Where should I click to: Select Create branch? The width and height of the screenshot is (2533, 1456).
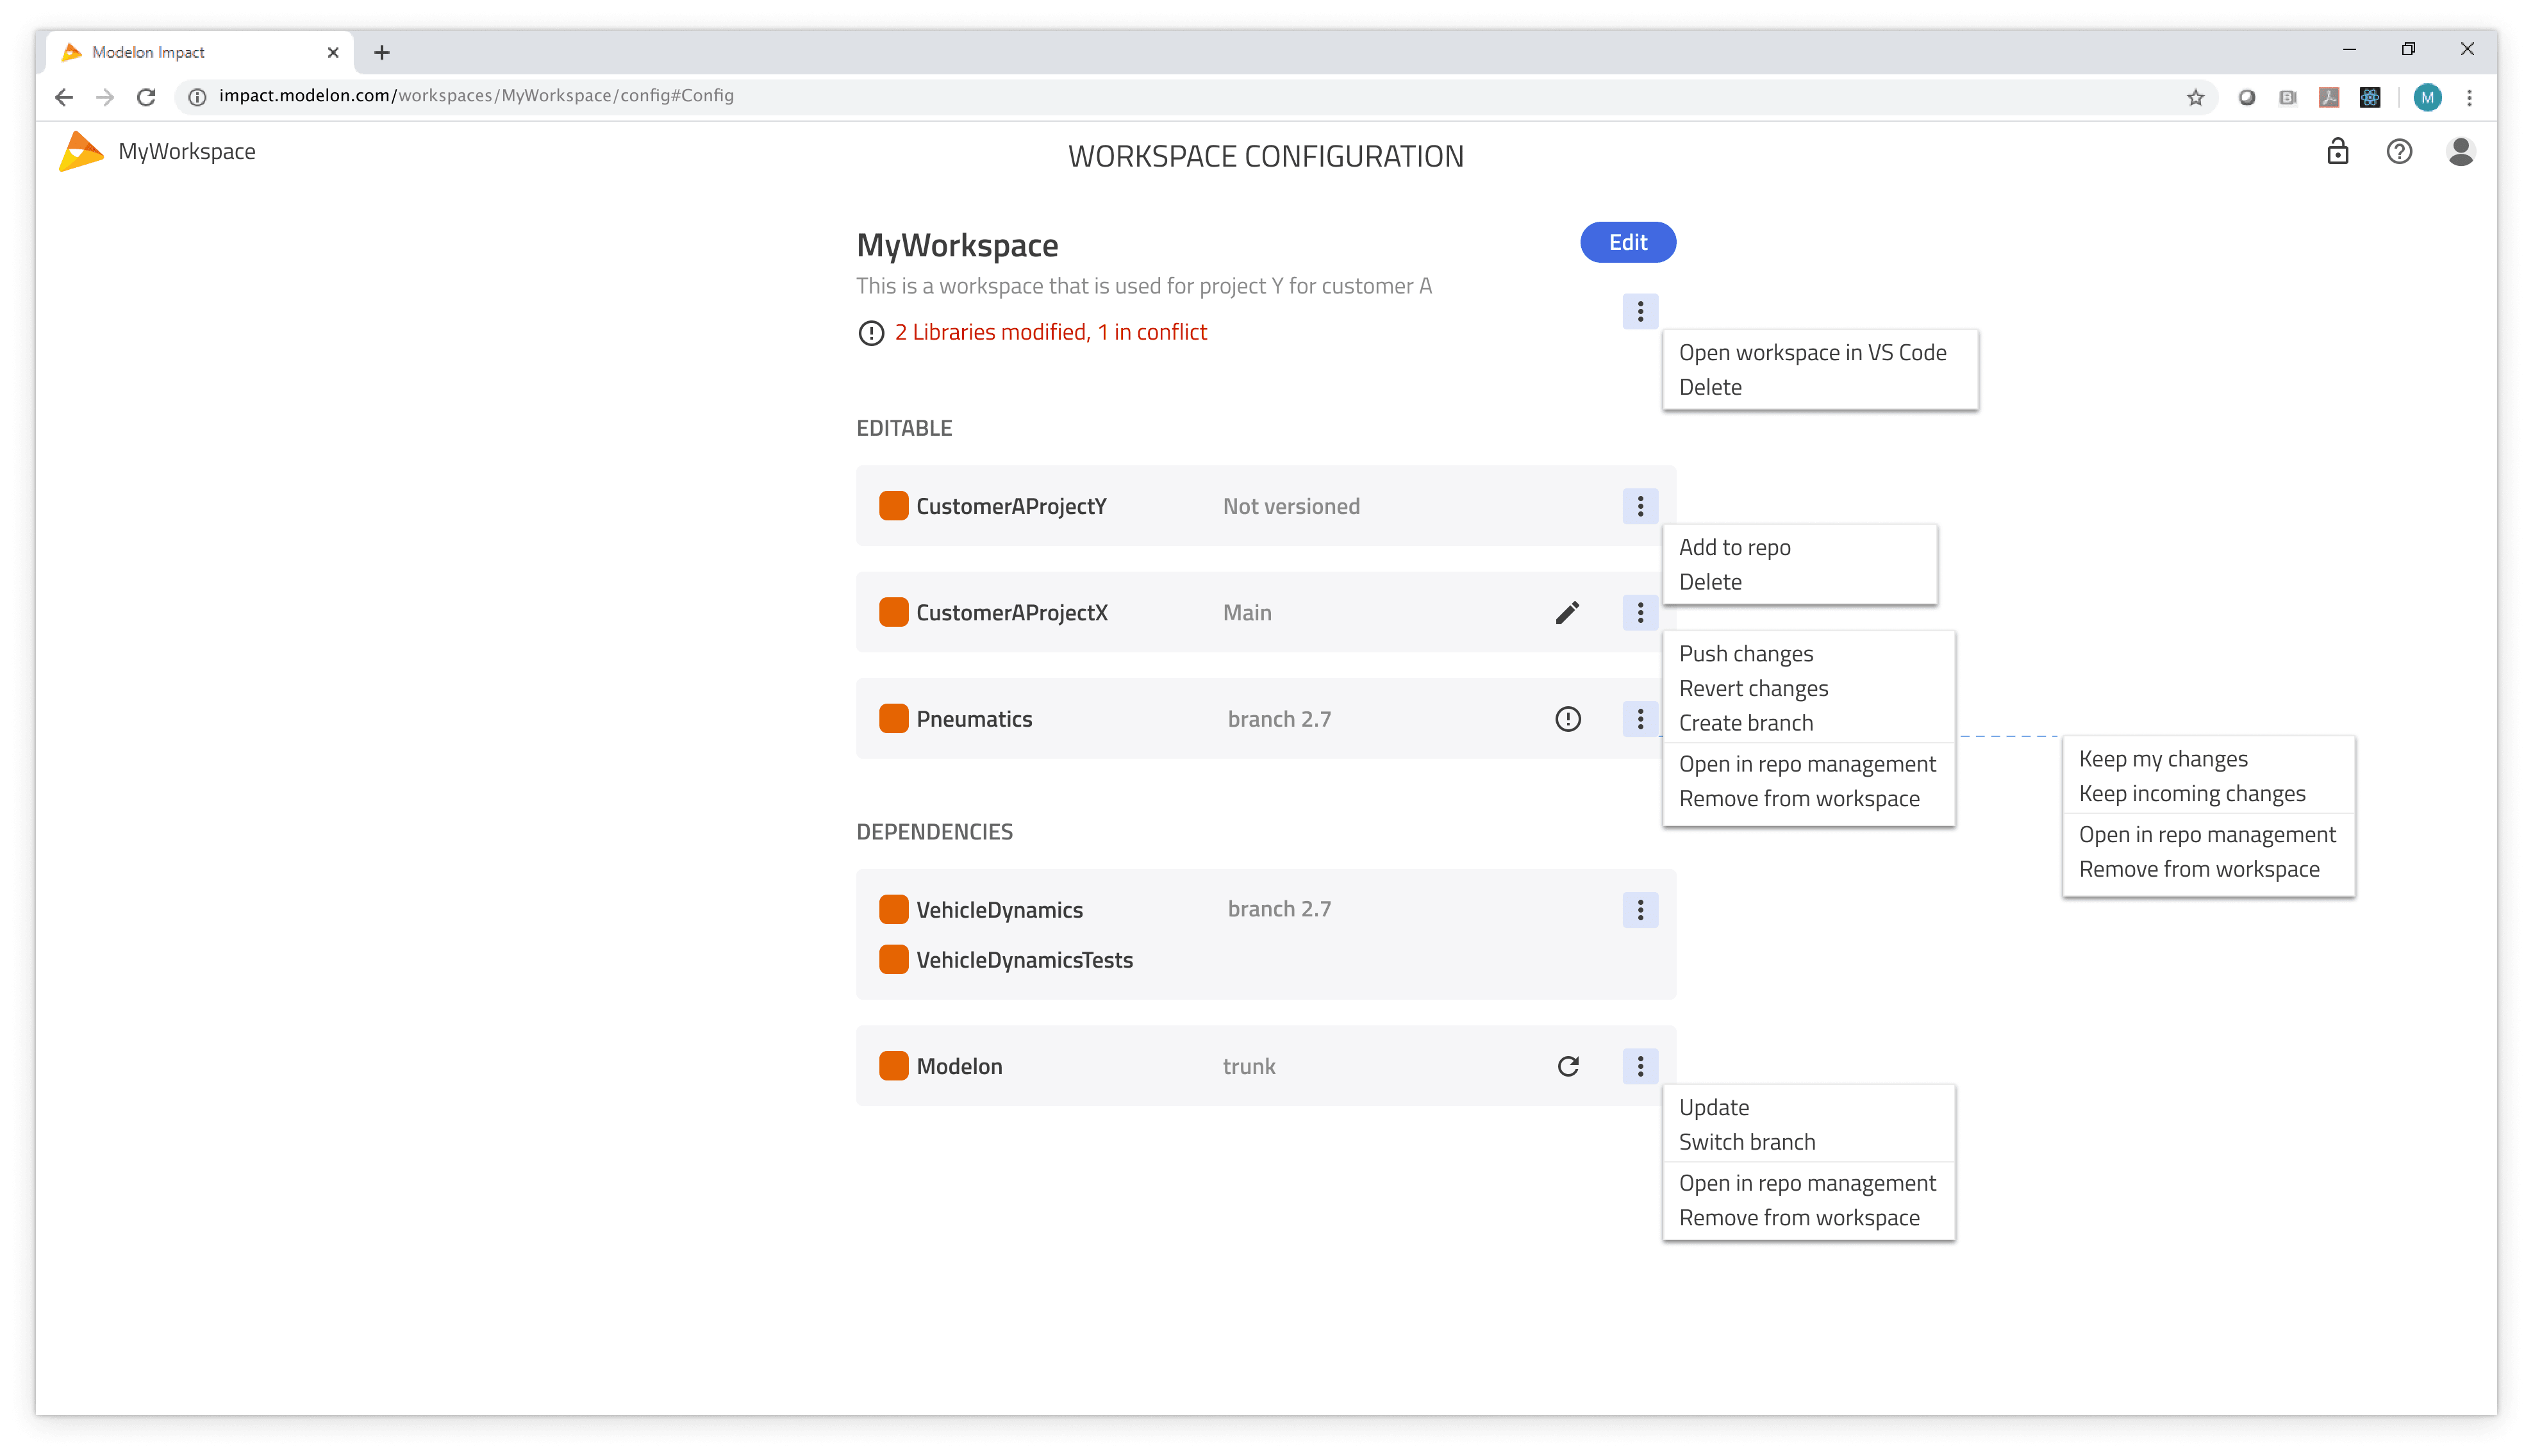coord(1745,723)
